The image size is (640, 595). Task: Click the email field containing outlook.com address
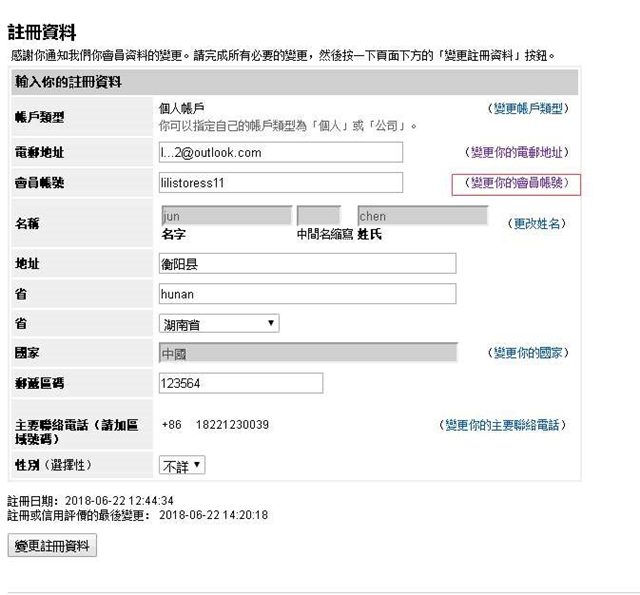pyautogui.click(x=280, y=152)
